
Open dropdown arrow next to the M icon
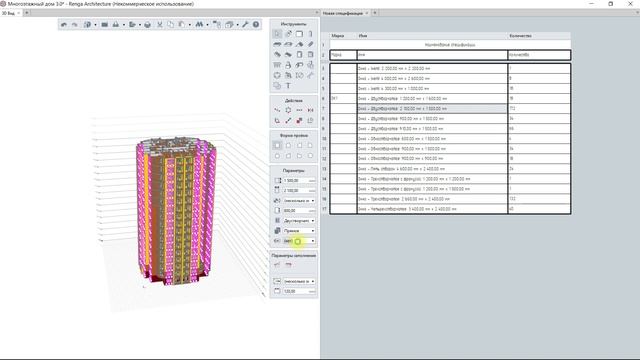point(207,25)
